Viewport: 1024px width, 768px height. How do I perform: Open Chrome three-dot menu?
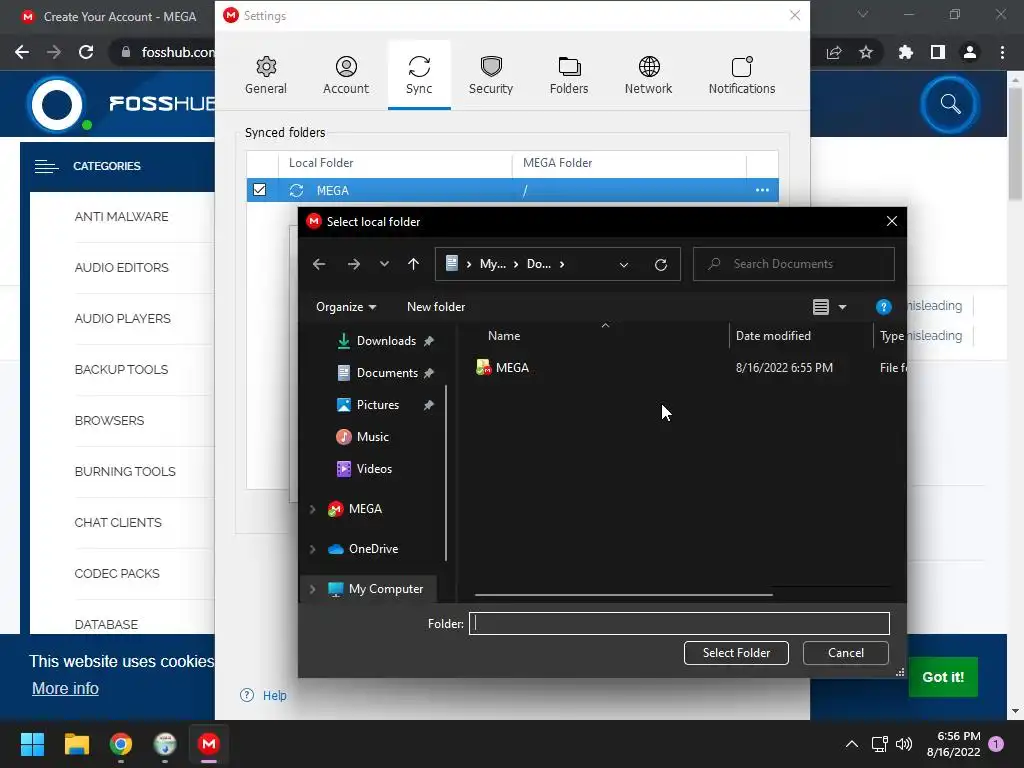[x=1002, y=52]
